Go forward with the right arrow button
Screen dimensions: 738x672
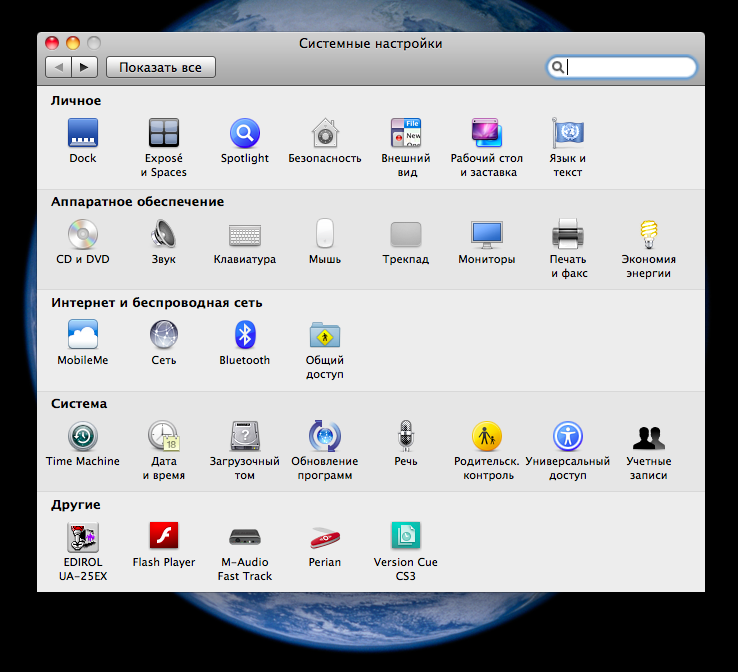85,67
